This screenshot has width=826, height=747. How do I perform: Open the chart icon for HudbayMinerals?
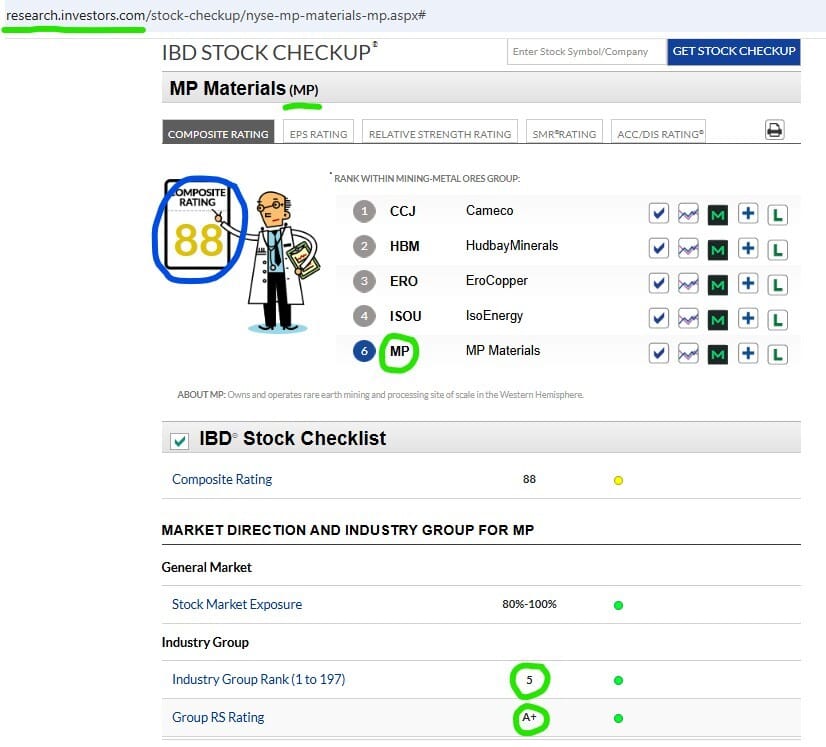(688, 248)
